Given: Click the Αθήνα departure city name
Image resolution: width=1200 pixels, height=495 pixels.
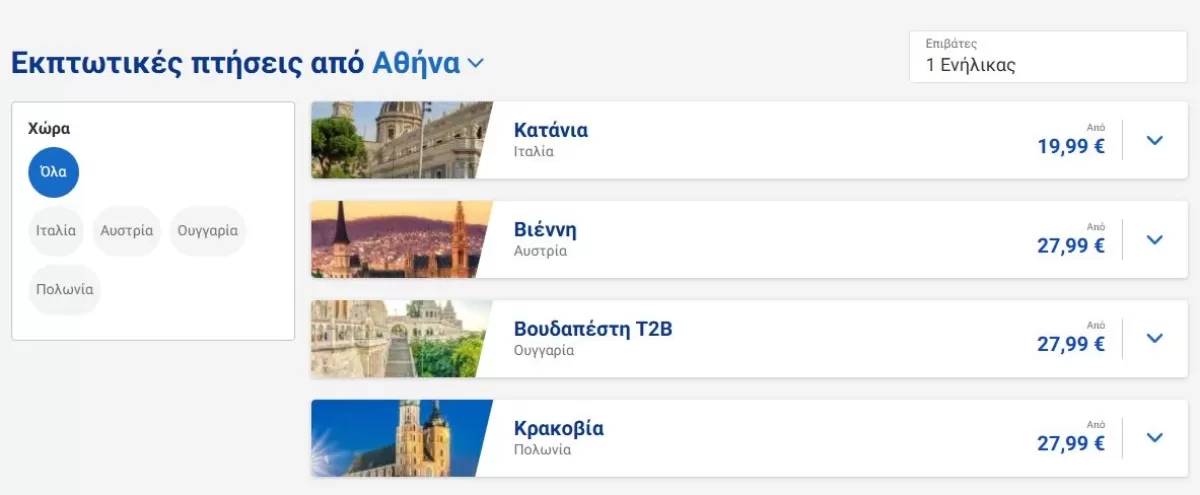Looking at the screenshot, I should 416,63.
